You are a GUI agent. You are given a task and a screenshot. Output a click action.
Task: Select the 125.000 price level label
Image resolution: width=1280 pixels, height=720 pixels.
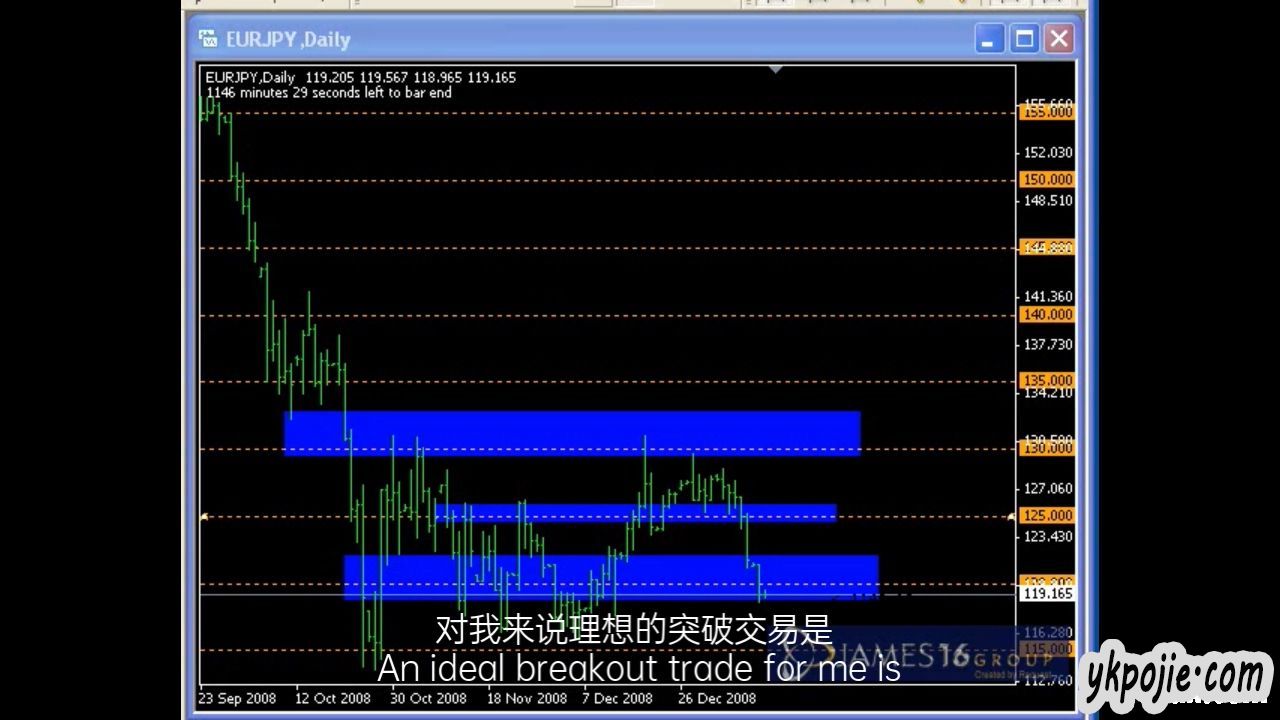click(1046, 516)
